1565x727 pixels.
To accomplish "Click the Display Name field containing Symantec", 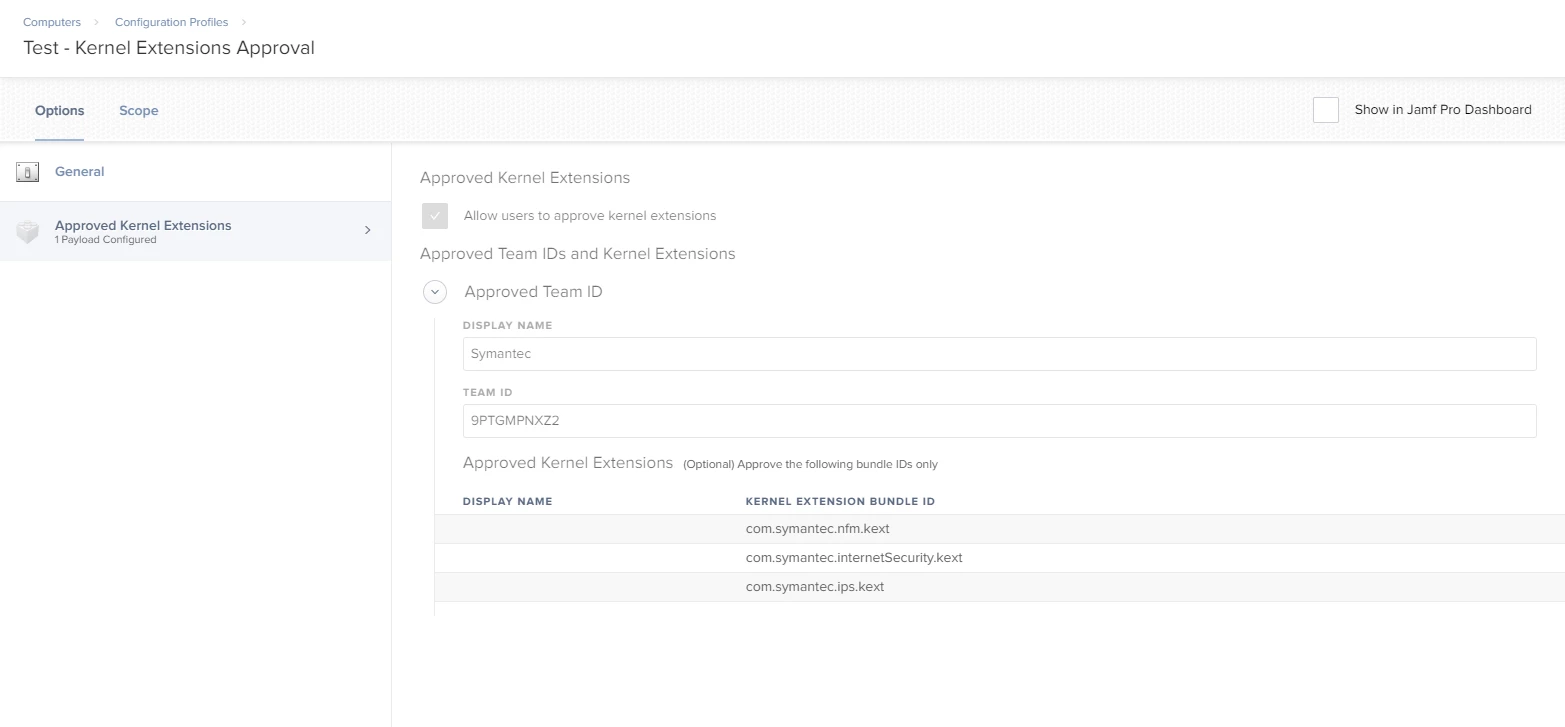I will point(999,354).
